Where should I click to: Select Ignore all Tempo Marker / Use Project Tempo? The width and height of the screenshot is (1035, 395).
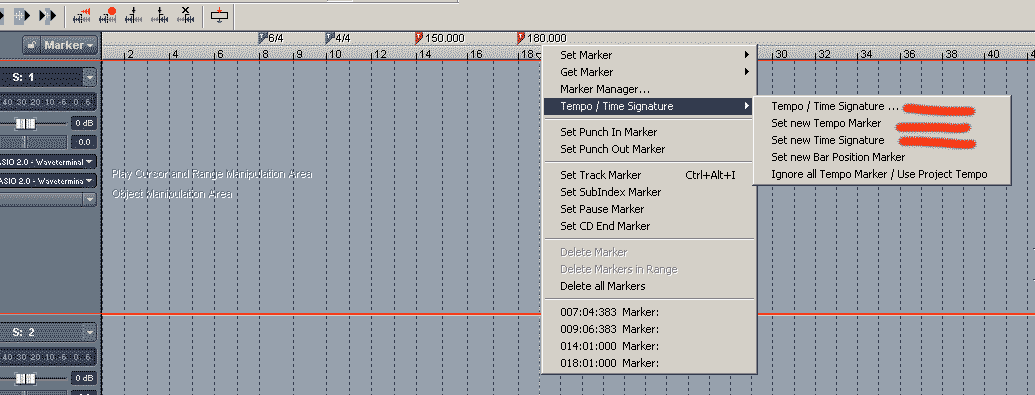[879, 174]
